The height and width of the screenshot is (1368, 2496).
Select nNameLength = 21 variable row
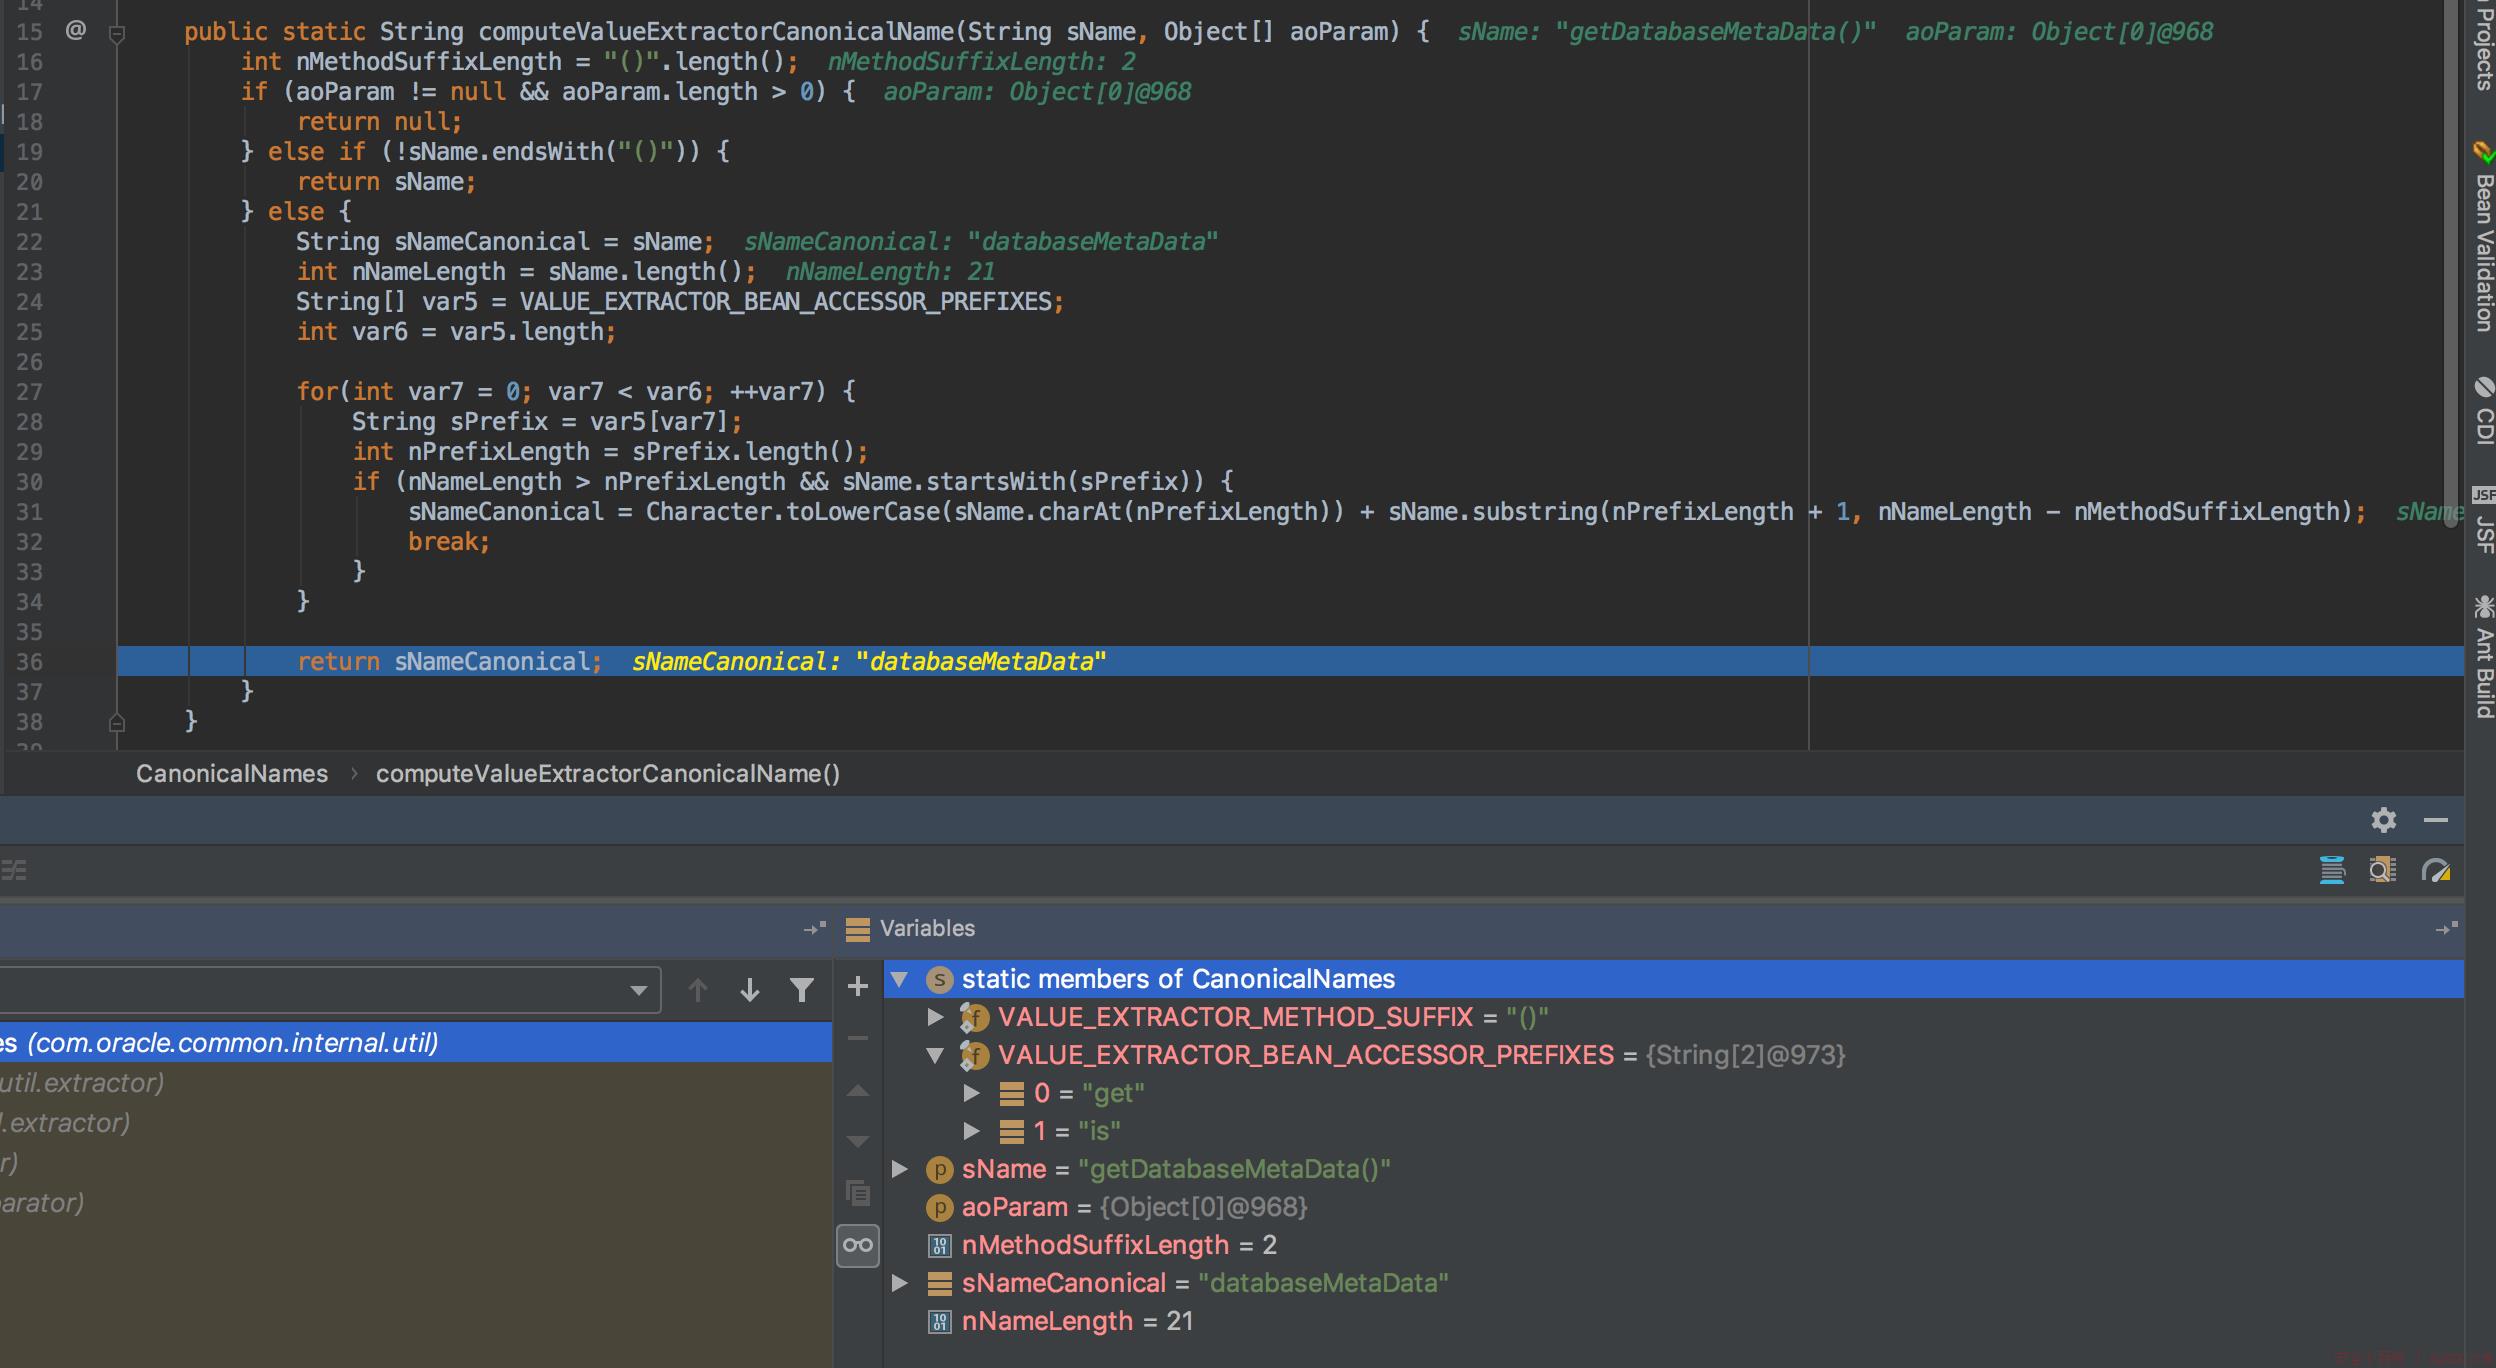(1674, 1321)
